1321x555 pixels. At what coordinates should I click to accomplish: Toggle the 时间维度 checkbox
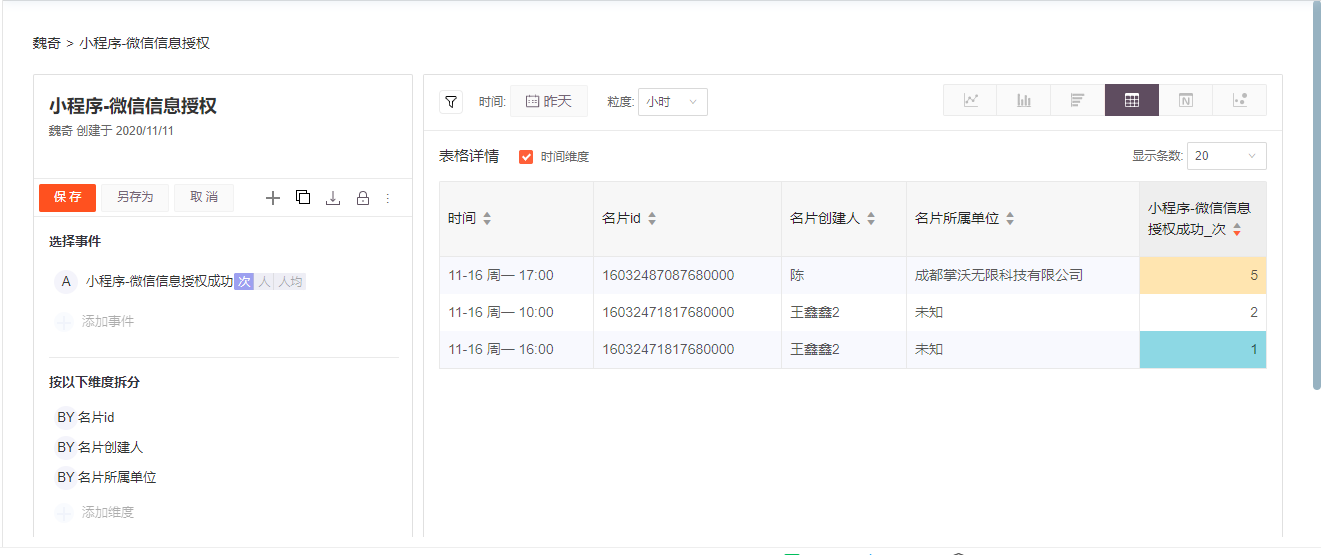(526, 157)
